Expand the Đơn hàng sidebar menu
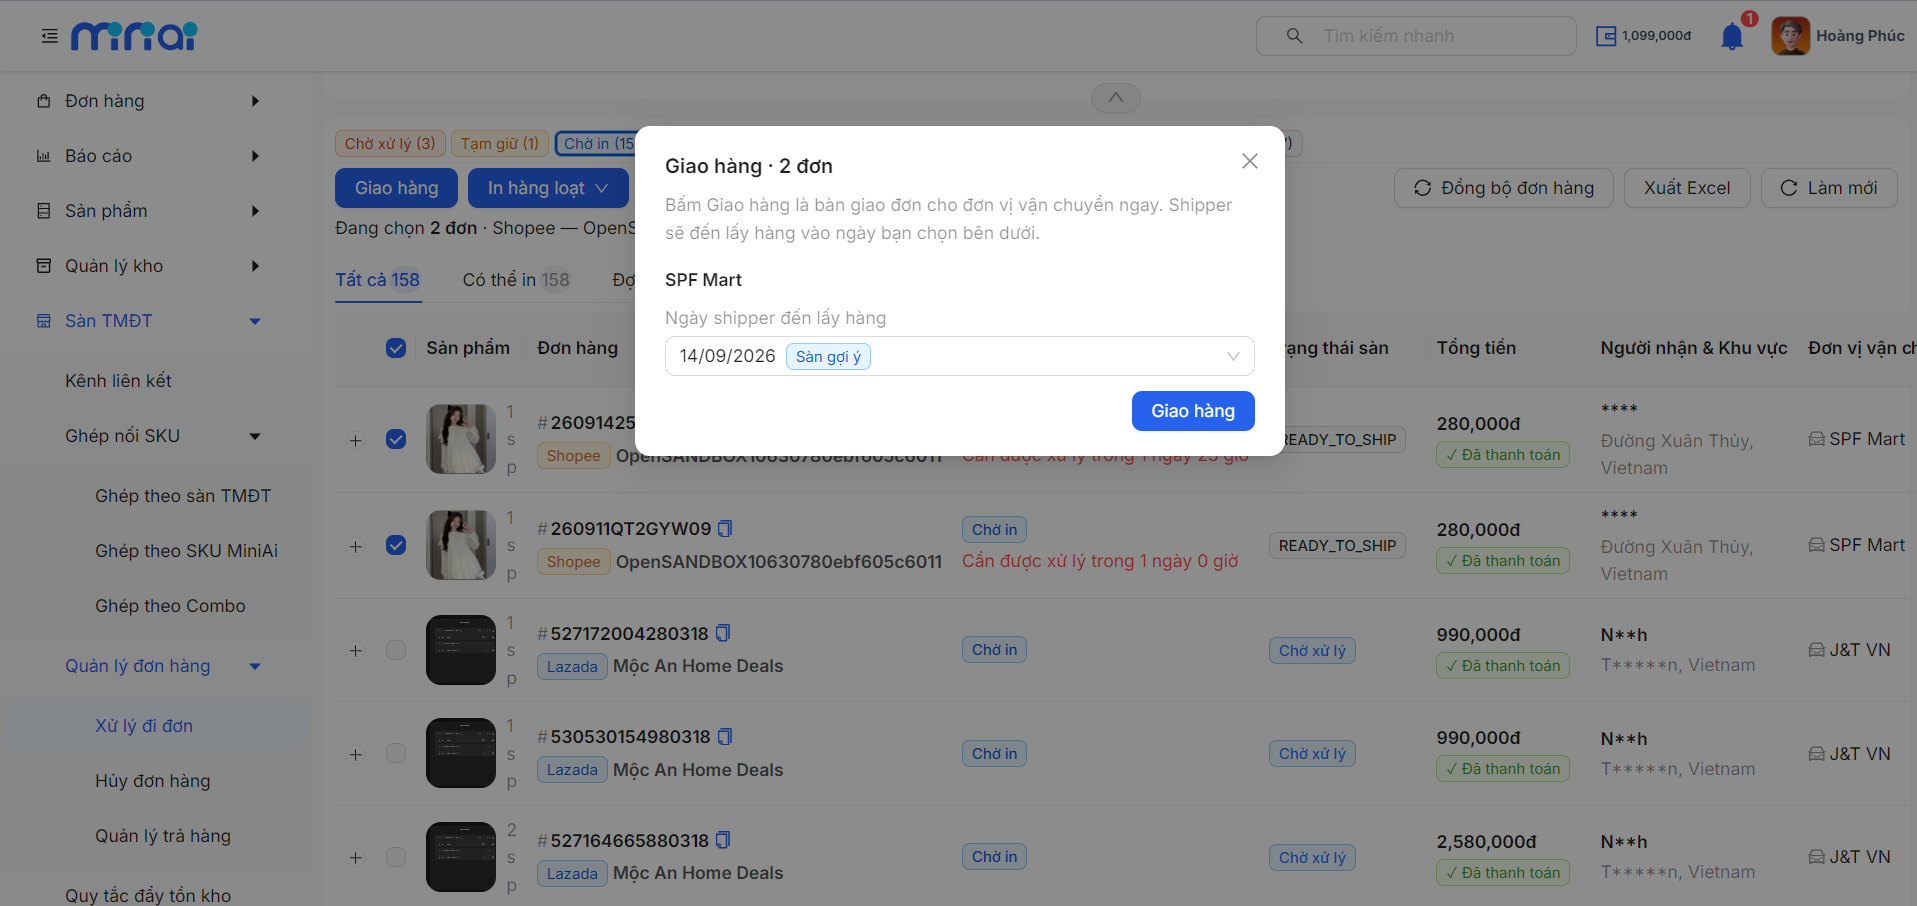The height and width of the screenshot is (906, 1917). click(x=256, y=101)
